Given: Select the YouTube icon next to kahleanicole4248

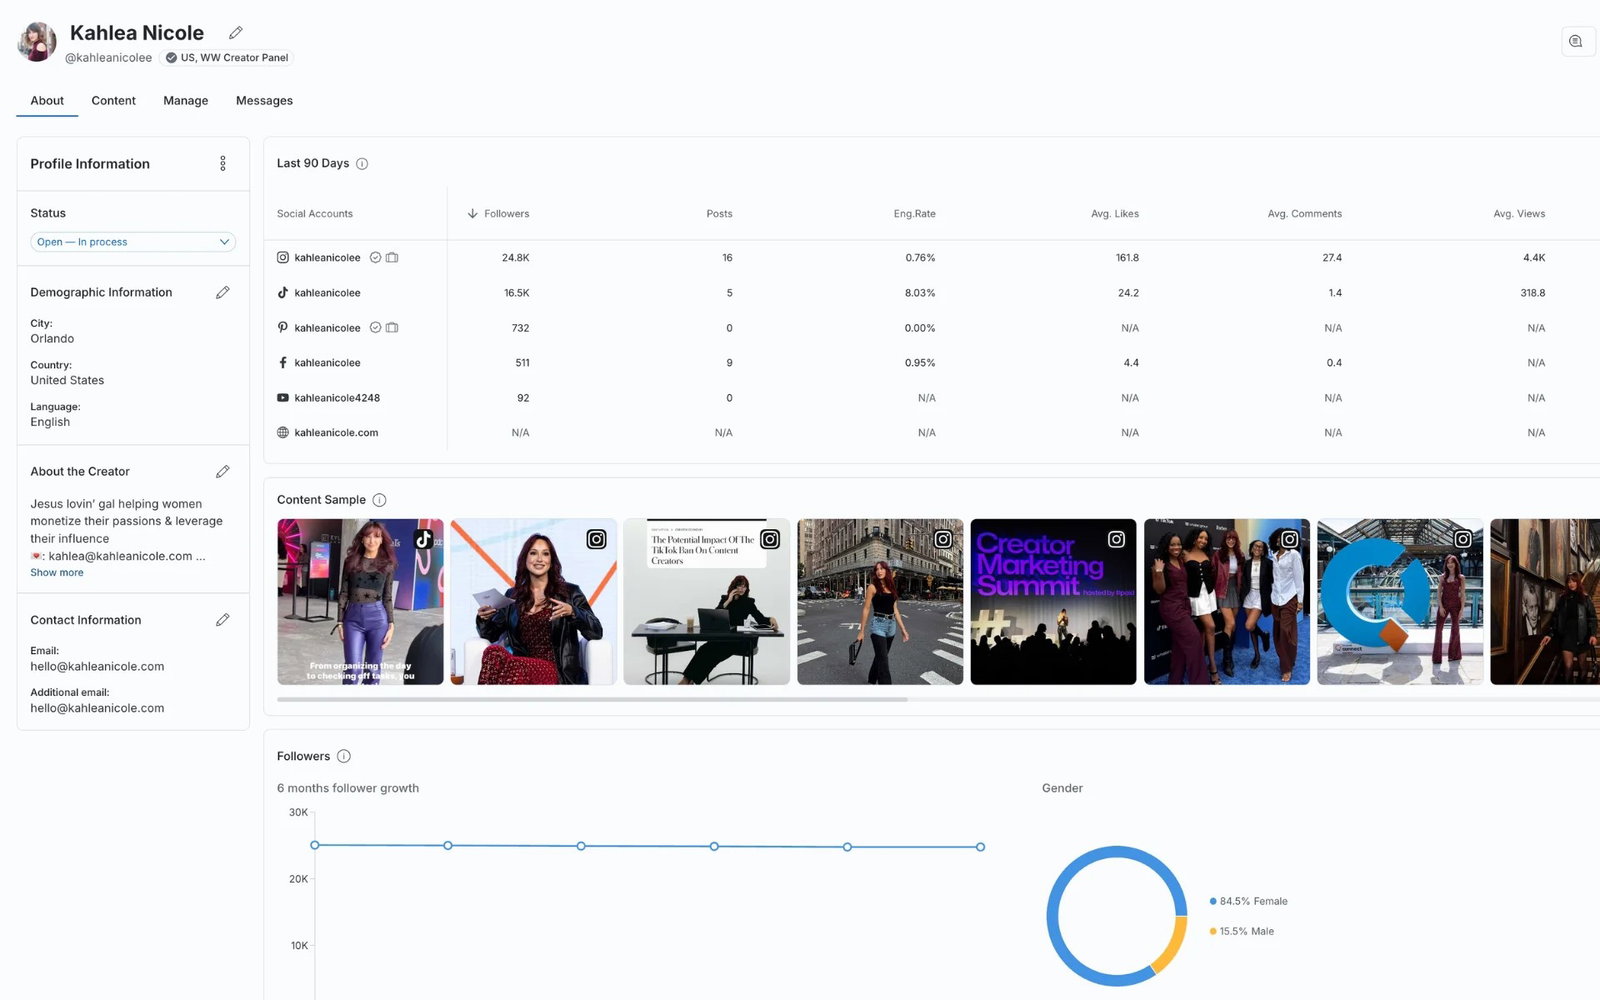Looking at the screenshot, I should (x=283, y=397).
